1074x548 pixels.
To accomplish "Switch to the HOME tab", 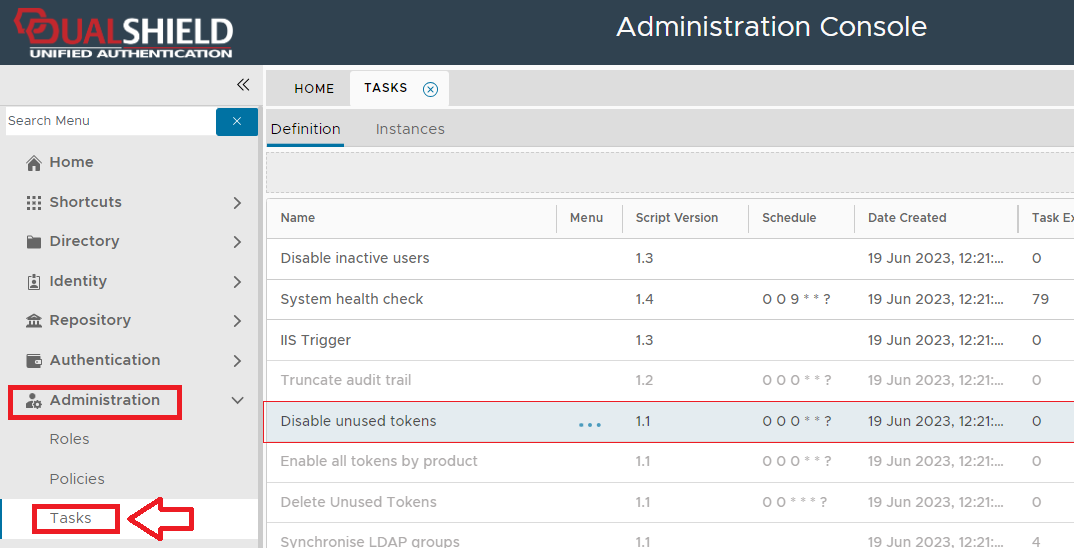I will [314, 89].
